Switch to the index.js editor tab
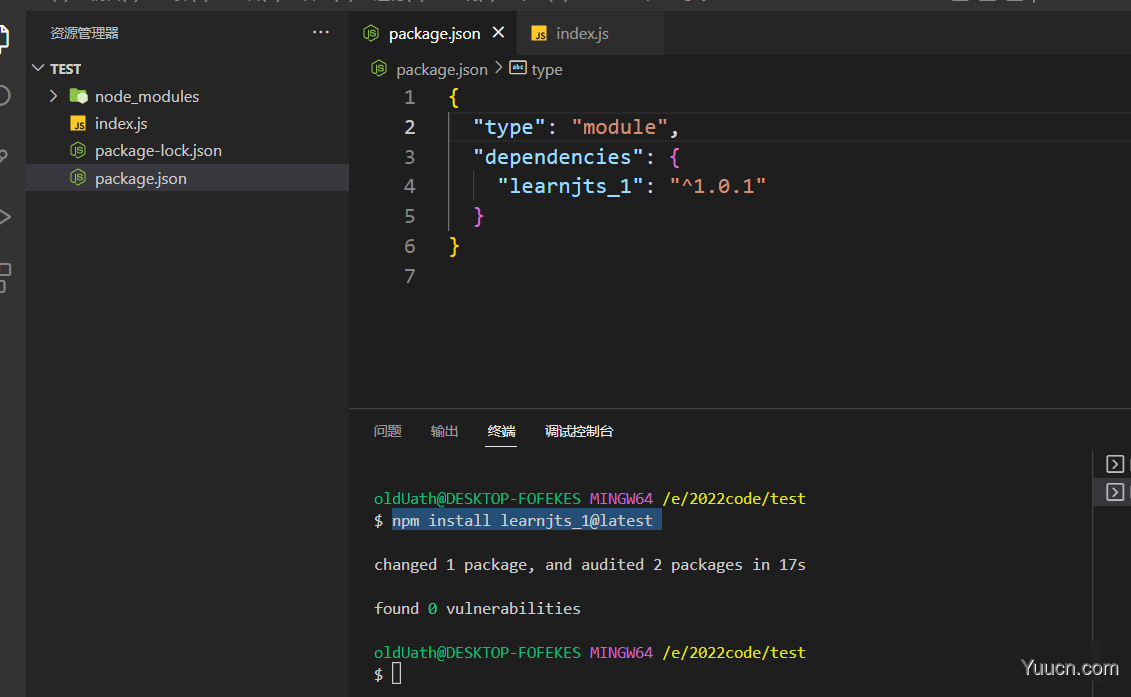The width and height of the screenshot is (1131, 697). point(581,34)
